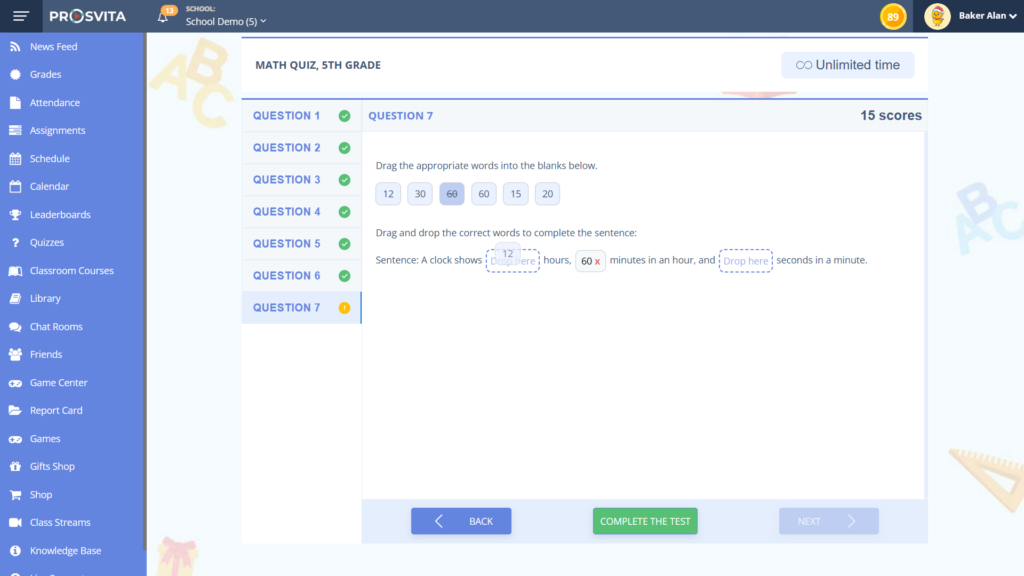The image size is (1024, 576).
Task: Open the Class Streams camera icon
Action: coord(15,523)
